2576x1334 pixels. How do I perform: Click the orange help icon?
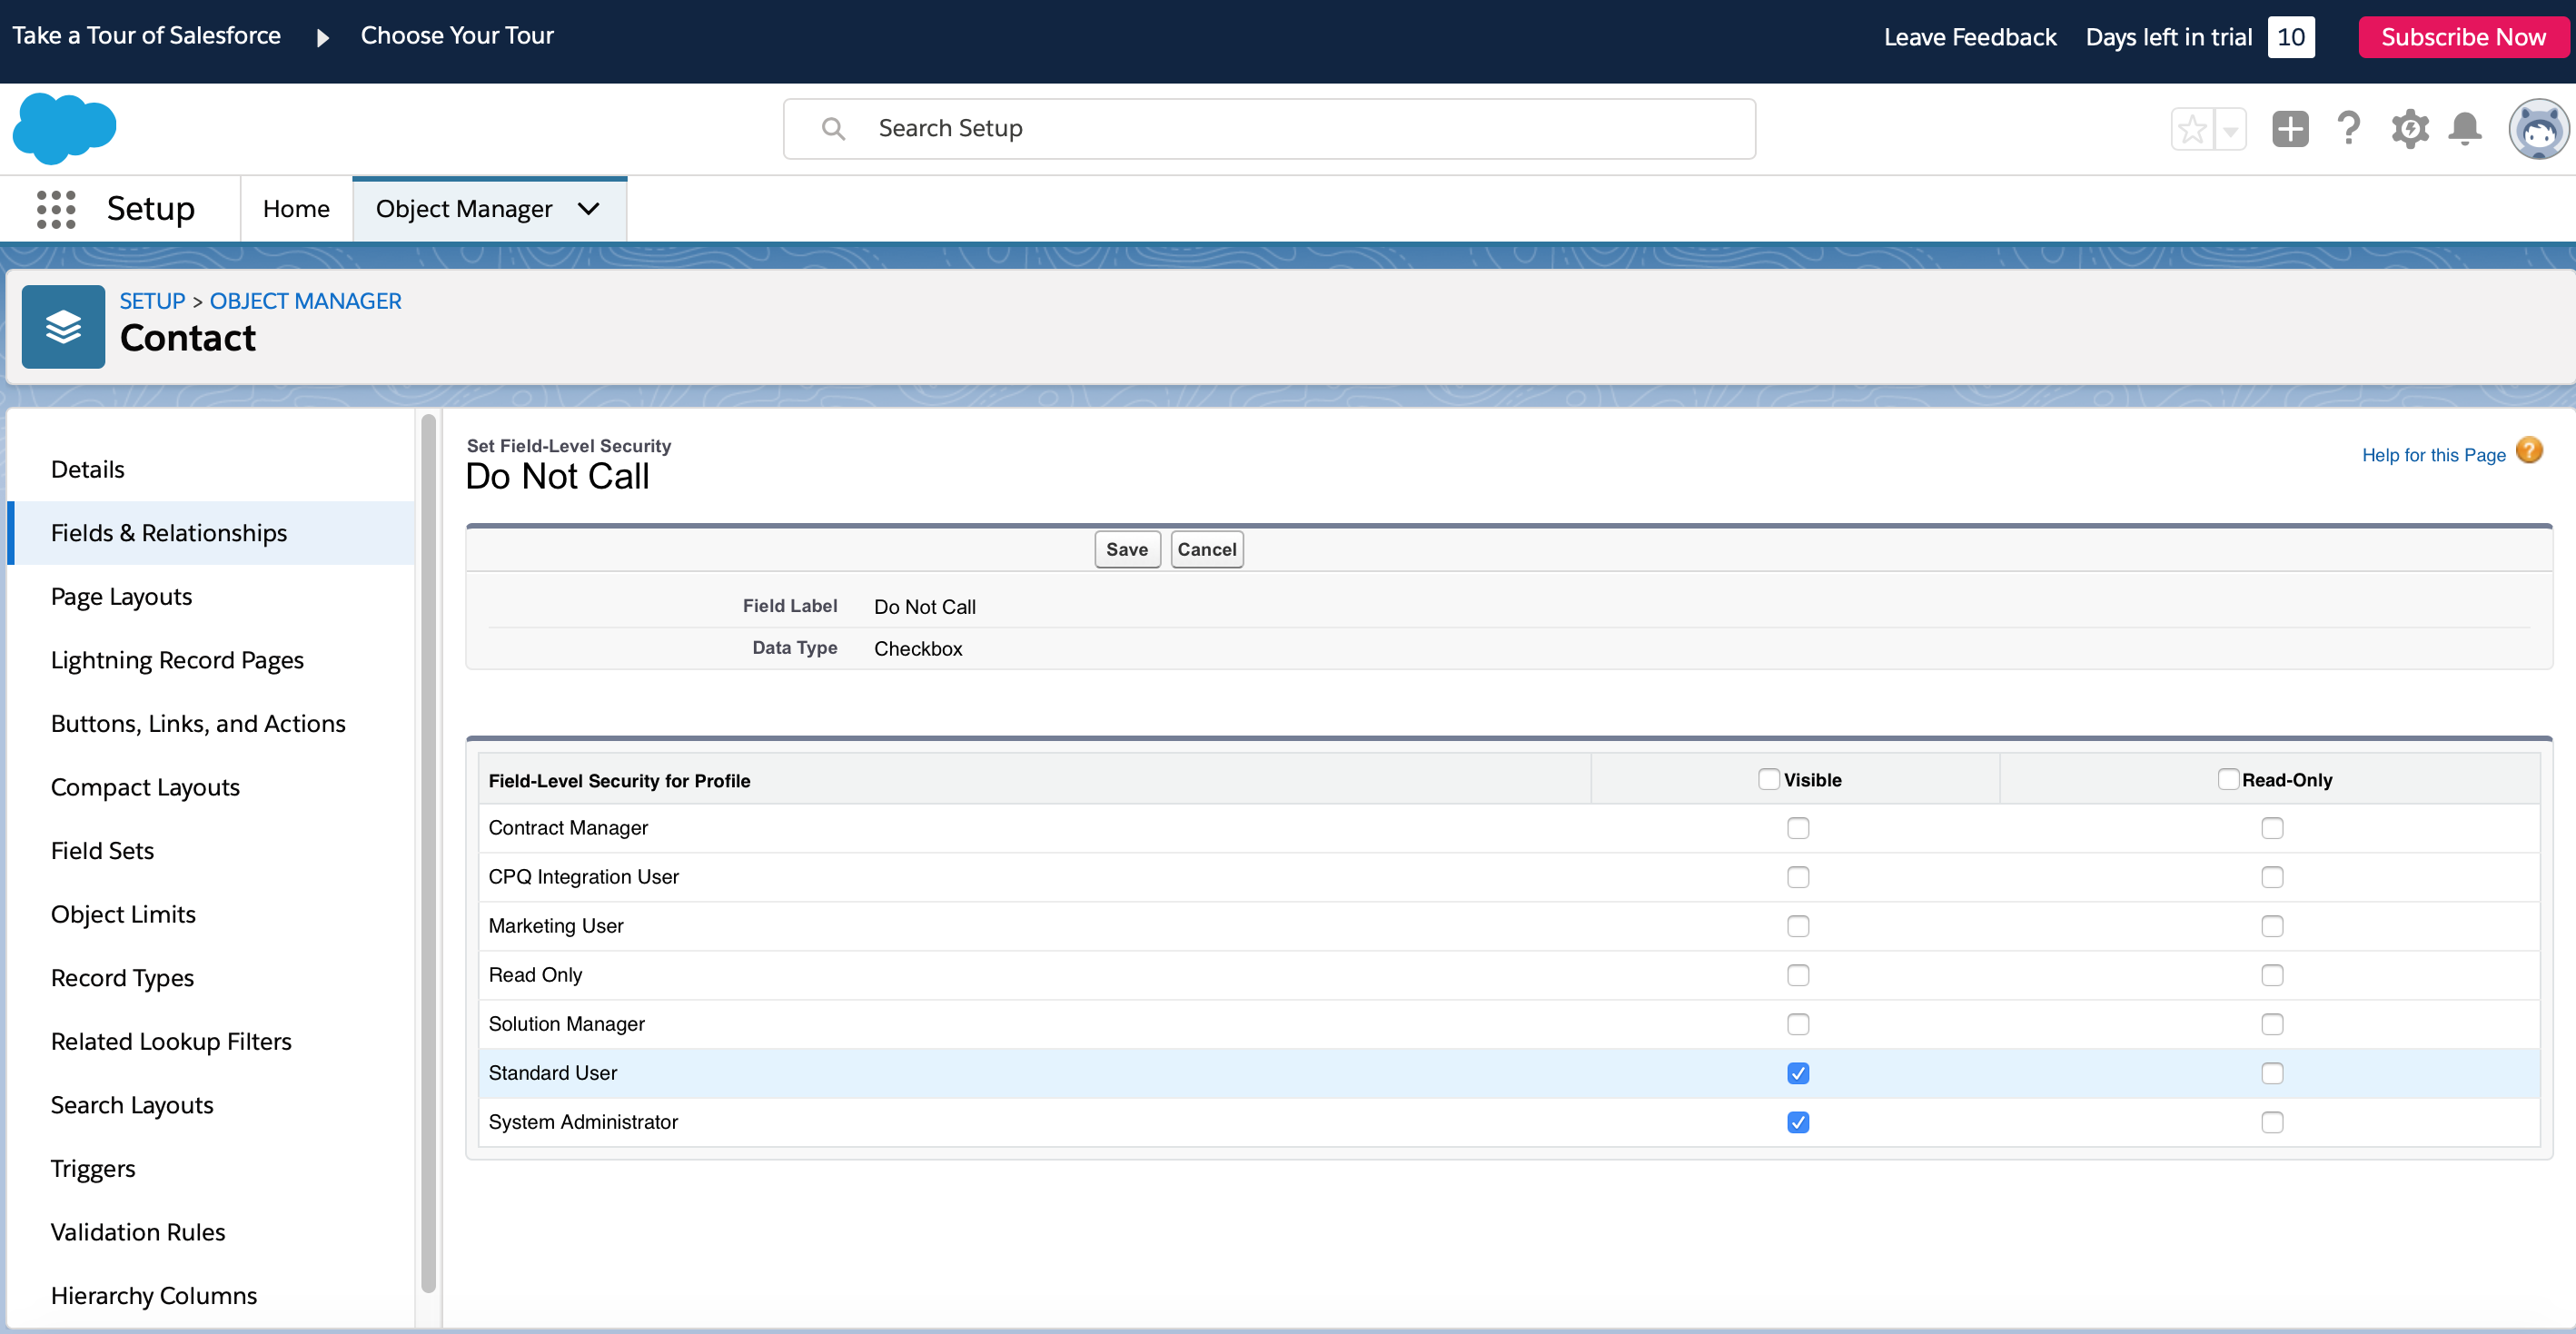(x=2529, y=451)
